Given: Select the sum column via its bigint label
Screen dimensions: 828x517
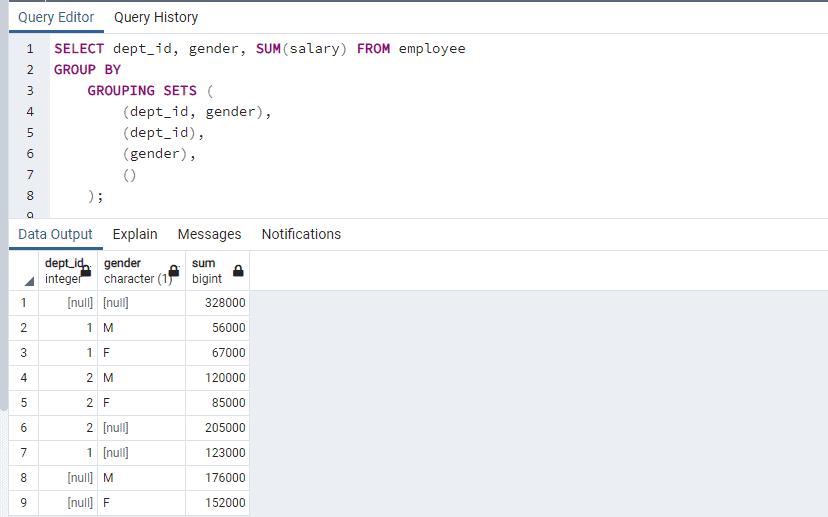Looking at the screenshot, I should coord(205,279).
